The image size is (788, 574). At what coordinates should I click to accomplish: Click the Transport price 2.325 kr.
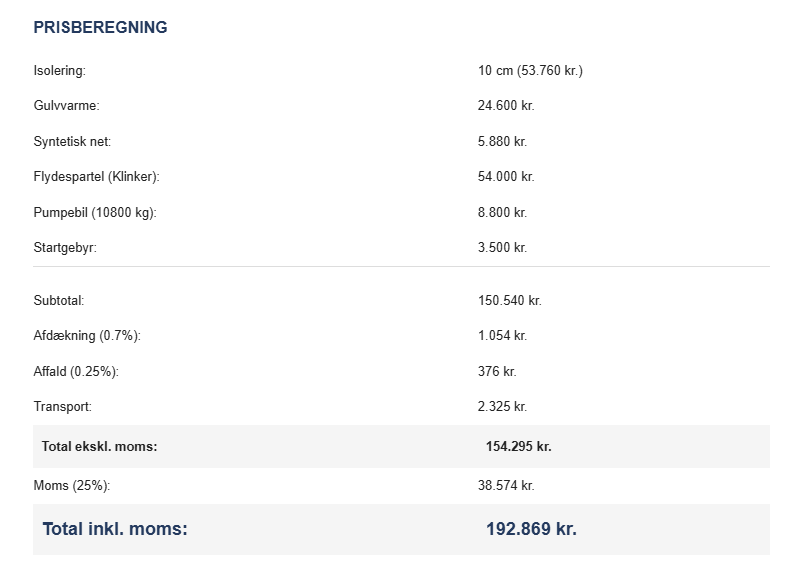point(502,407)
